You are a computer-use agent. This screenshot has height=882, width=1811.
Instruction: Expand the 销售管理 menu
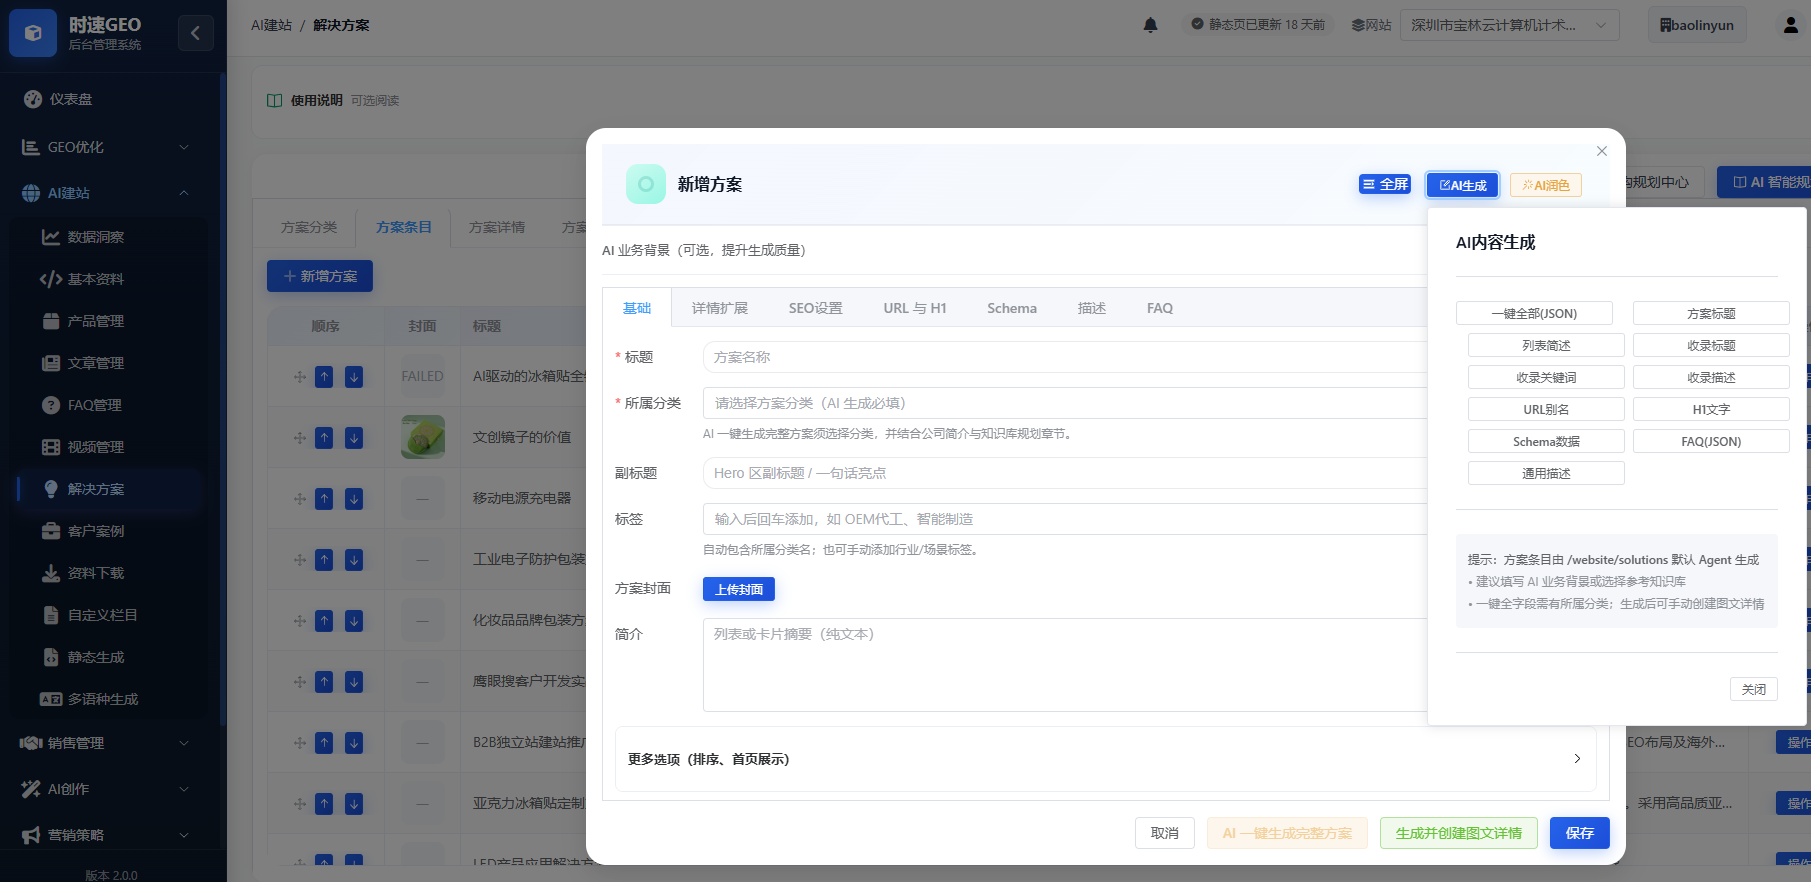(x=107, y=743)
